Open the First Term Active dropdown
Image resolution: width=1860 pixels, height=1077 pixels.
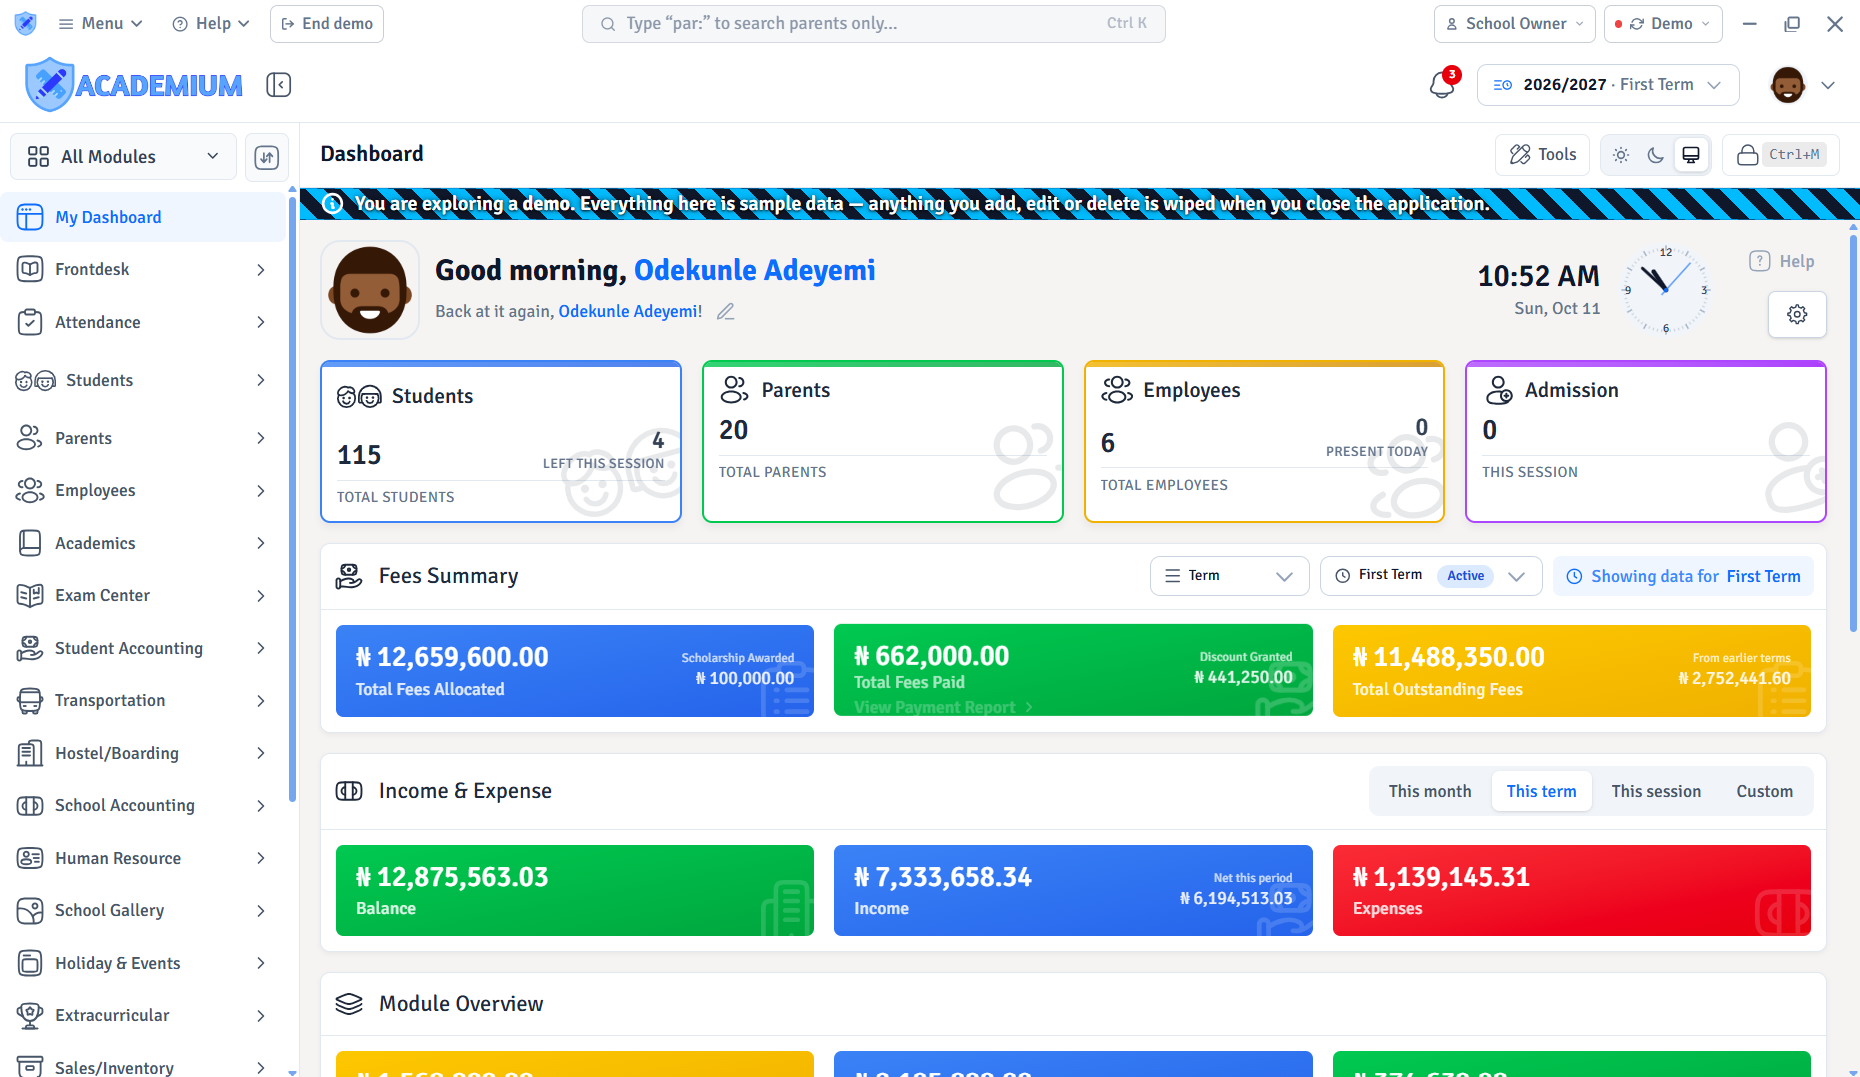click(1431, 576)
